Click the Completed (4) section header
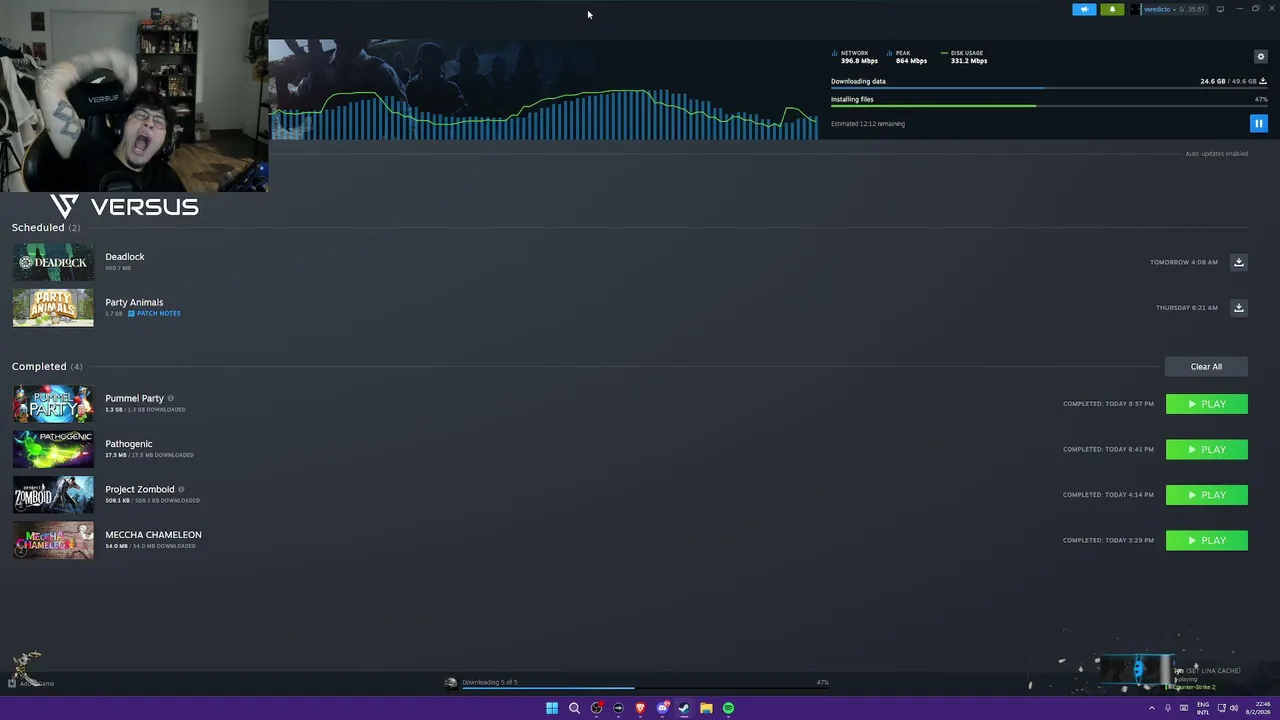 coord(47,367)
